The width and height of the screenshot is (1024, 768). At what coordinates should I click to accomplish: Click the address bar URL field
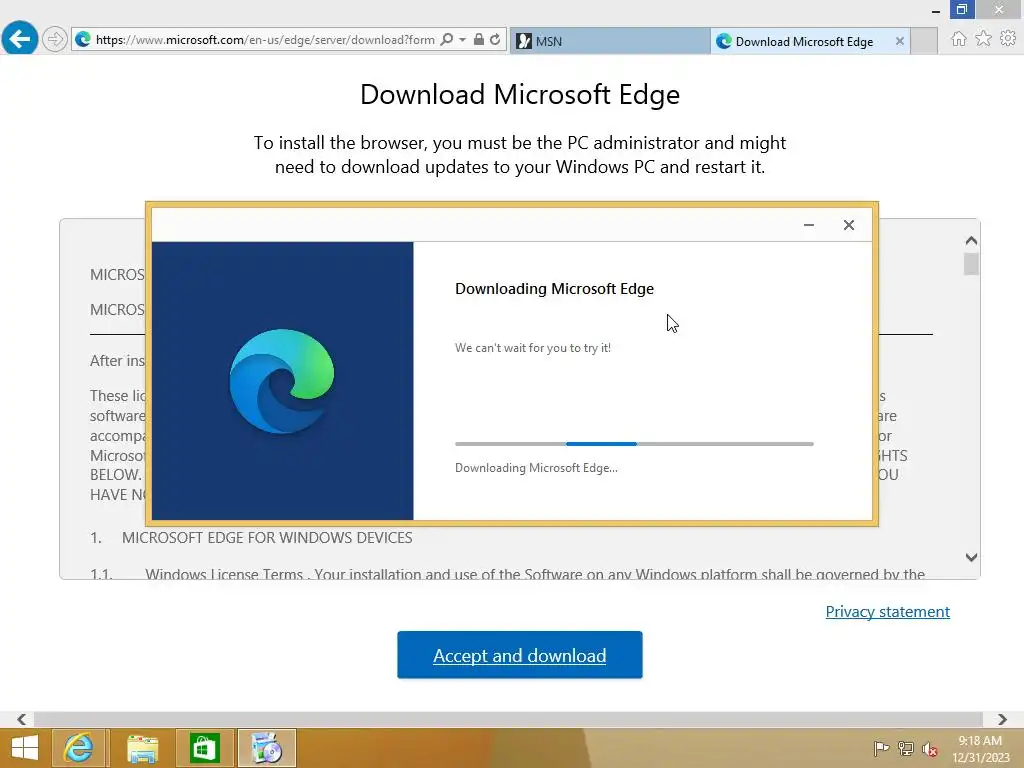(264, 40)
